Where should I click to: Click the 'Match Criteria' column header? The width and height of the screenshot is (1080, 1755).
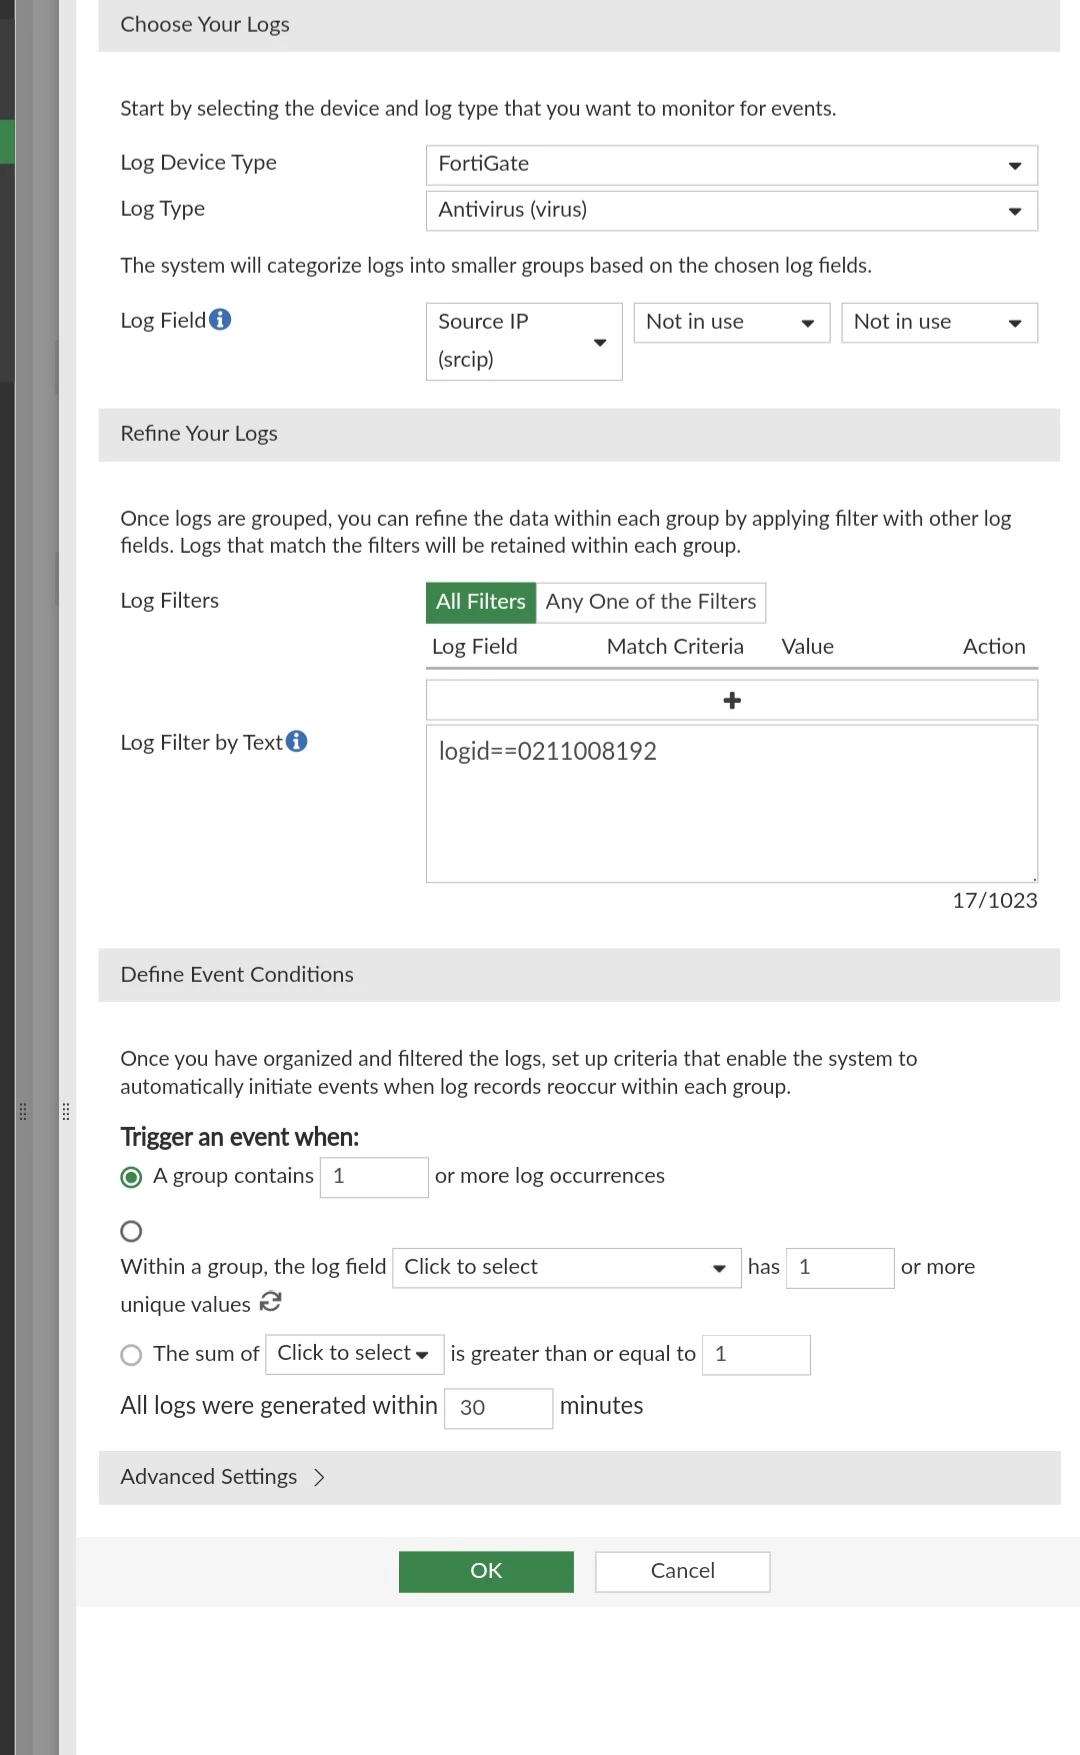point(675,647)
